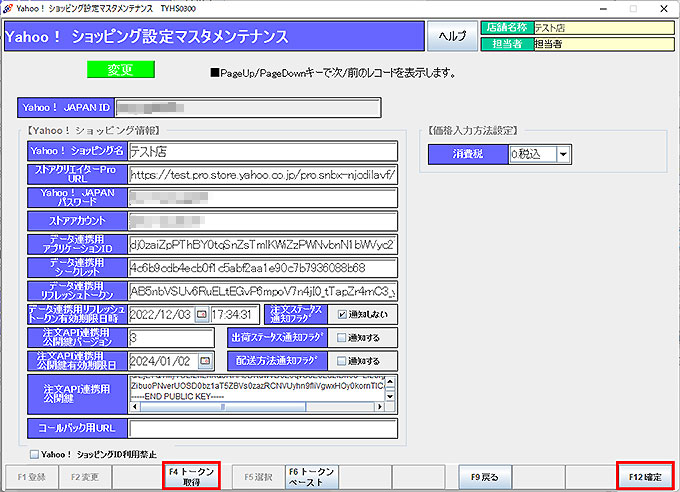This screenshot has width=680, height=492.
Task: Click the 担当者 field
Action: [x=604, y=44]
